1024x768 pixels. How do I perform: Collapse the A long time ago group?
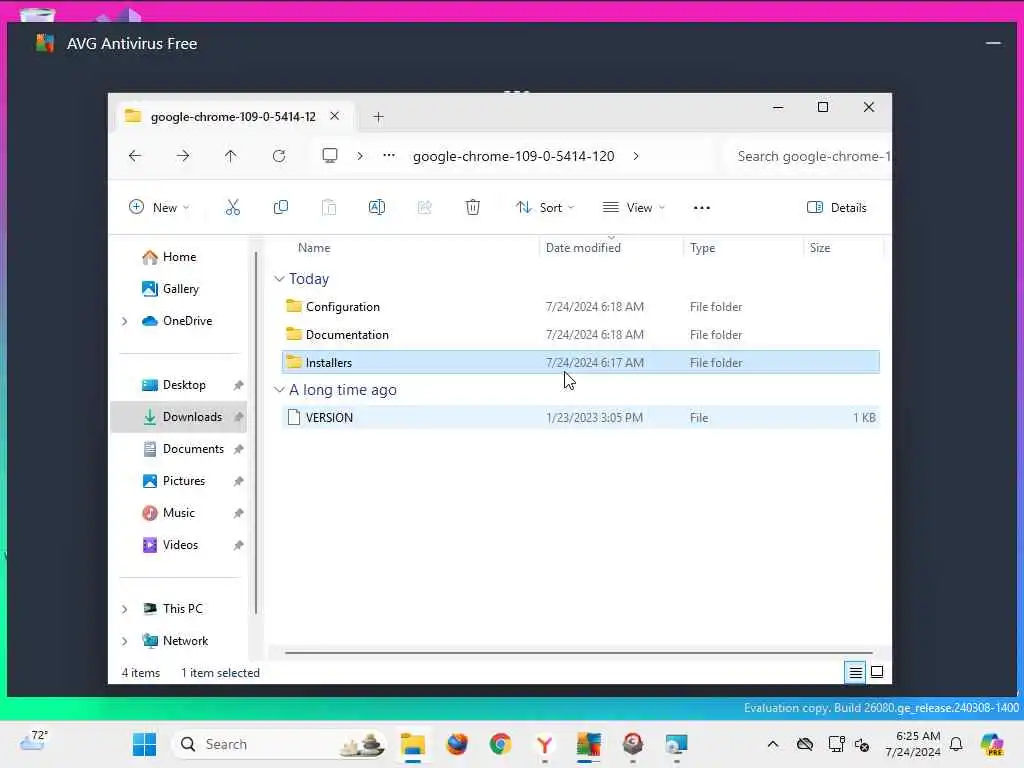point(279,390)
